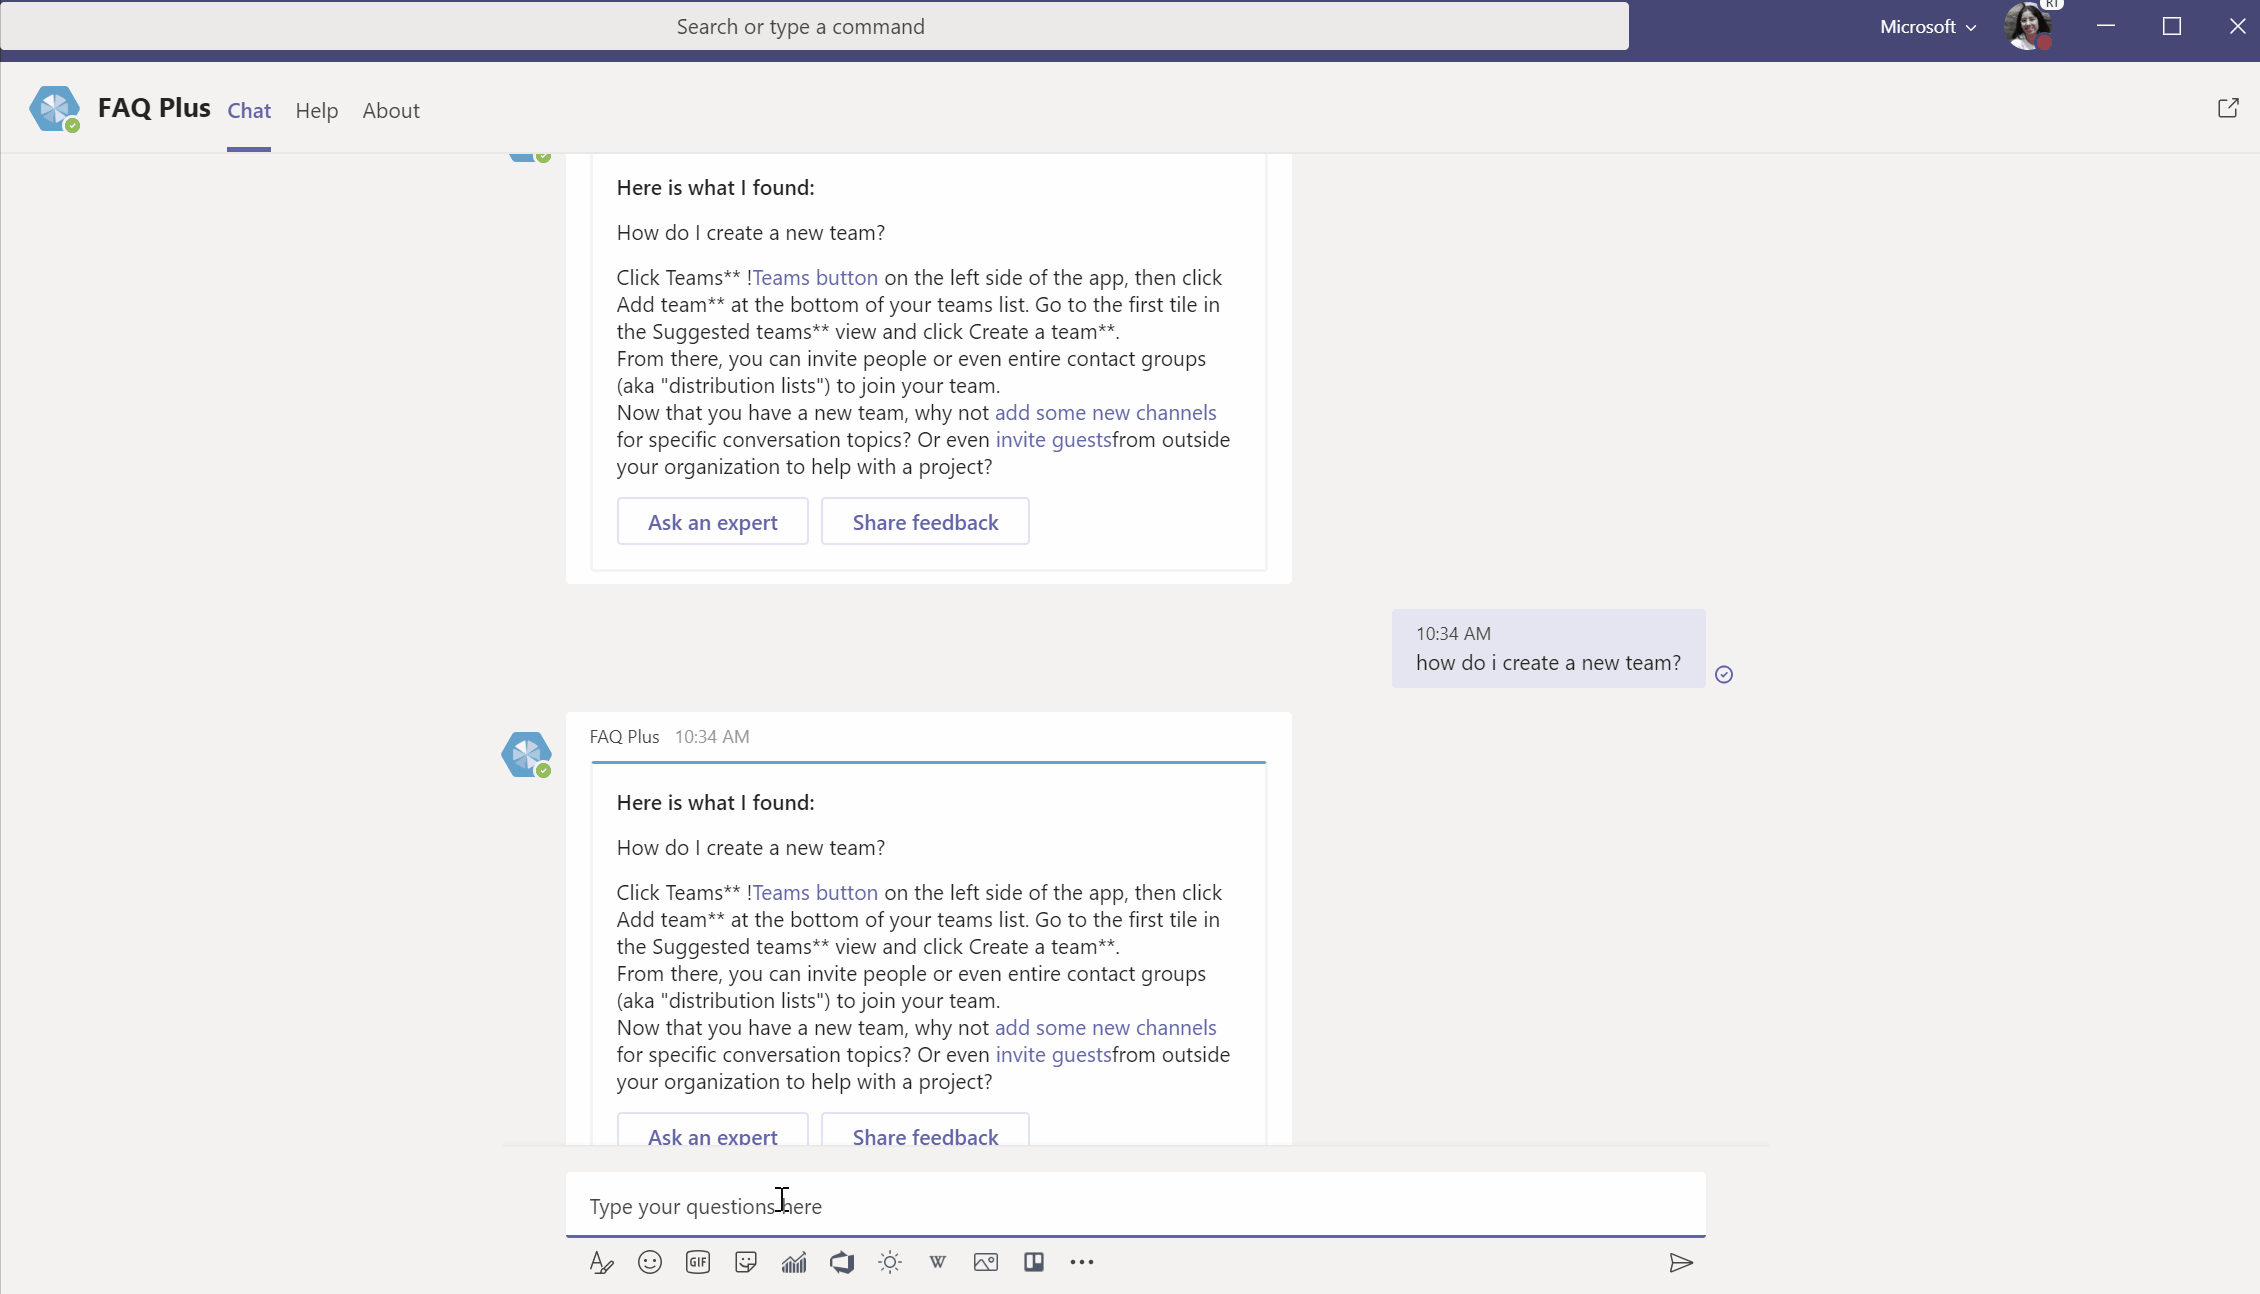The width and height of the screenshot is (2260, 1294).
Task: Select the Wiki icon in toolbar
Action: [936, 1260]
